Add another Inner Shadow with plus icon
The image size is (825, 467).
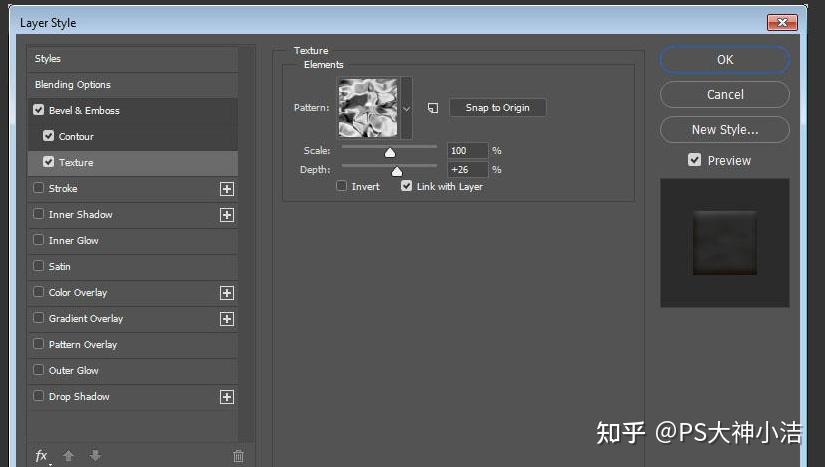(227, 215)
